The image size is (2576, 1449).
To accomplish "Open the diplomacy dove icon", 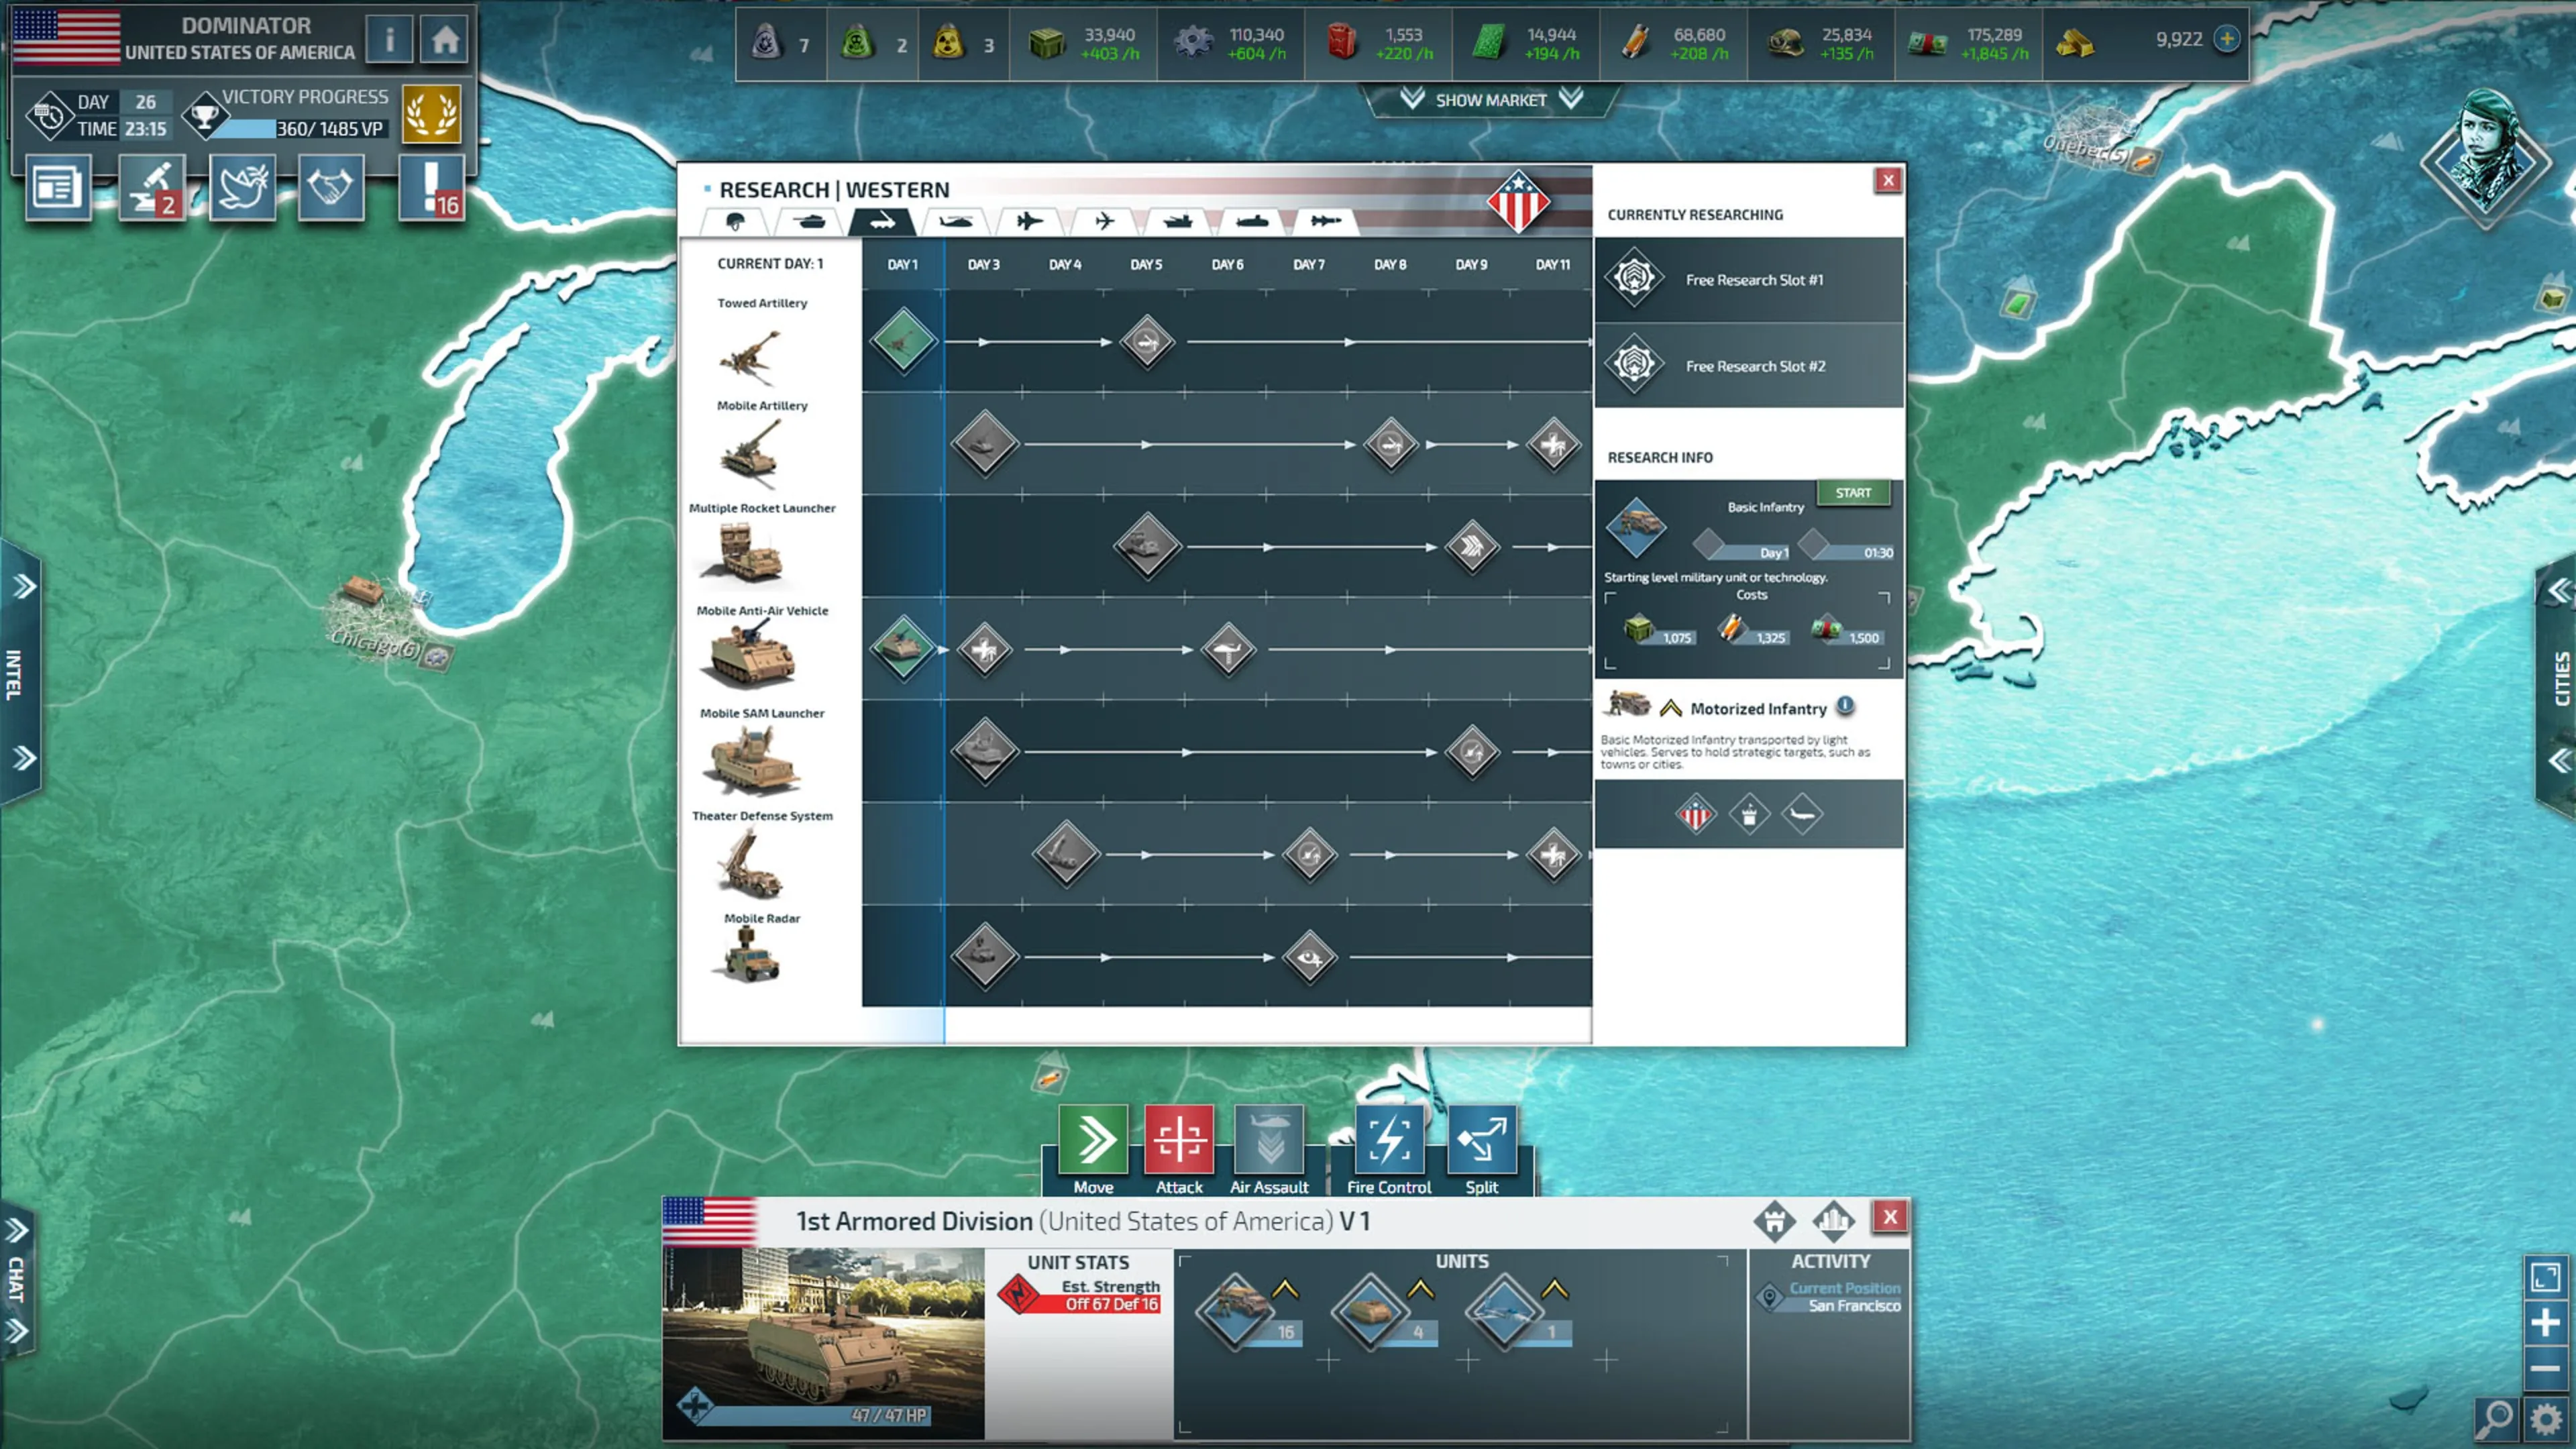I will 243,187.
